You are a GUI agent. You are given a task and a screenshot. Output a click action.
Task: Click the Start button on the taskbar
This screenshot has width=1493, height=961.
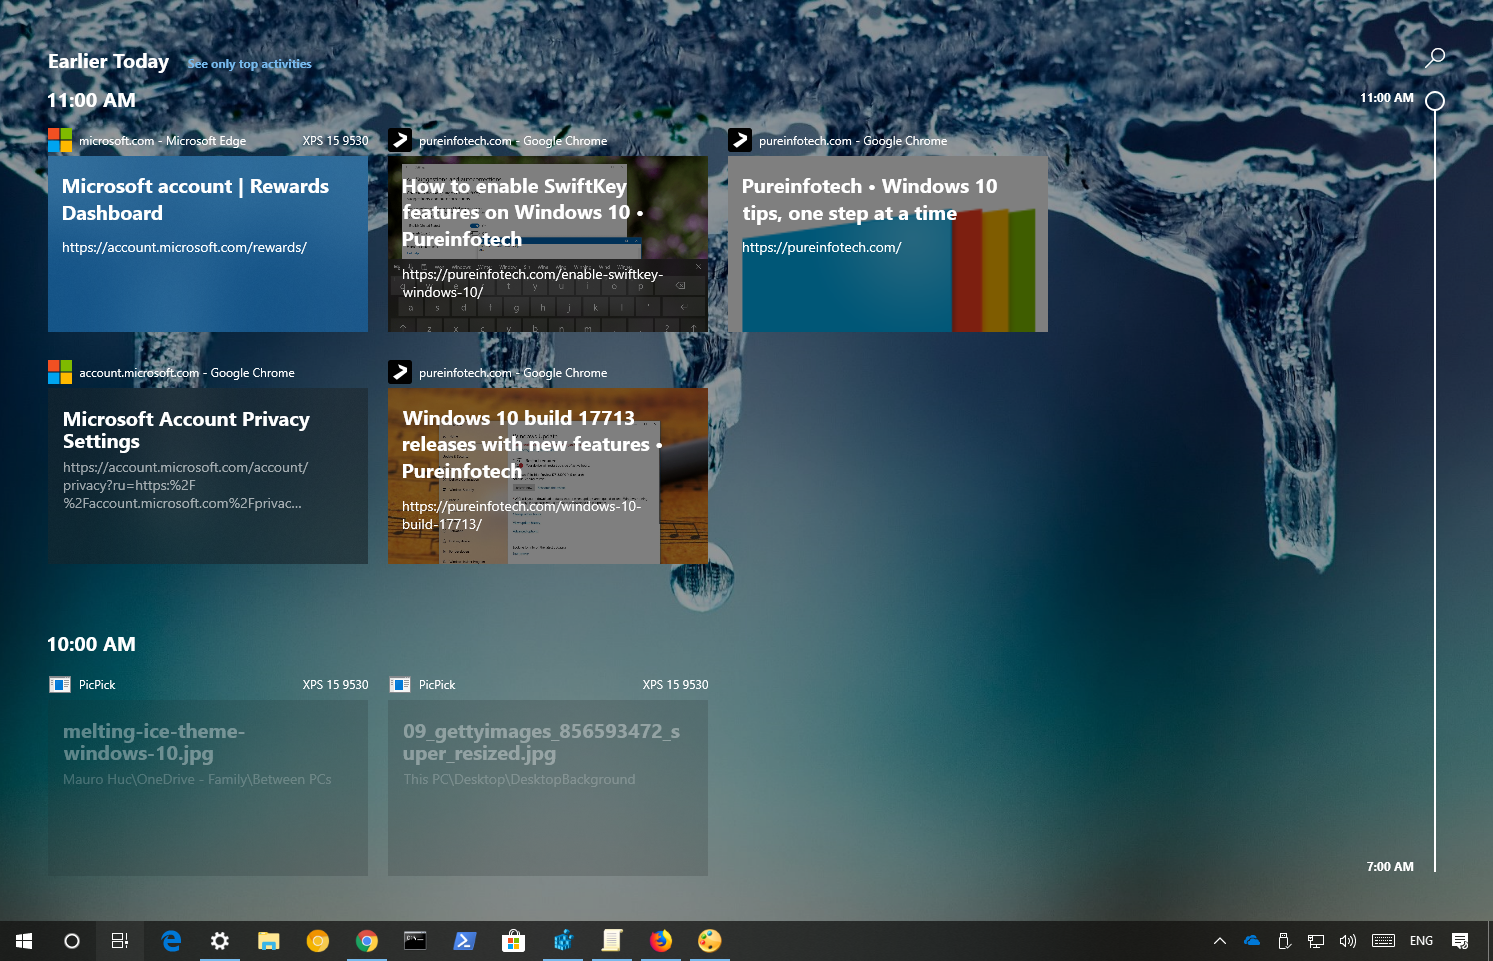click(24, 941)
